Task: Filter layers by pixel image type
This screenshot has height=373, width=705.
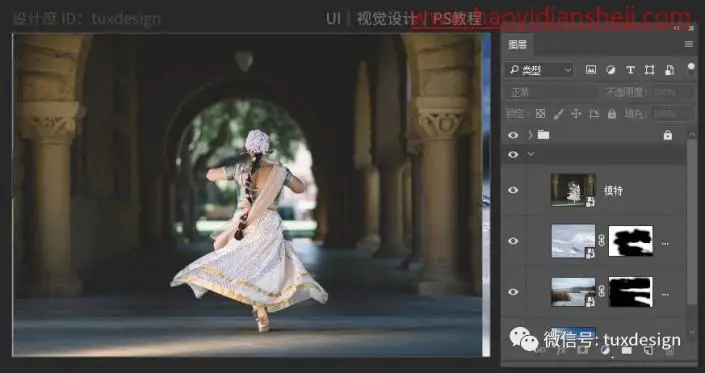Action: point(590,70)
